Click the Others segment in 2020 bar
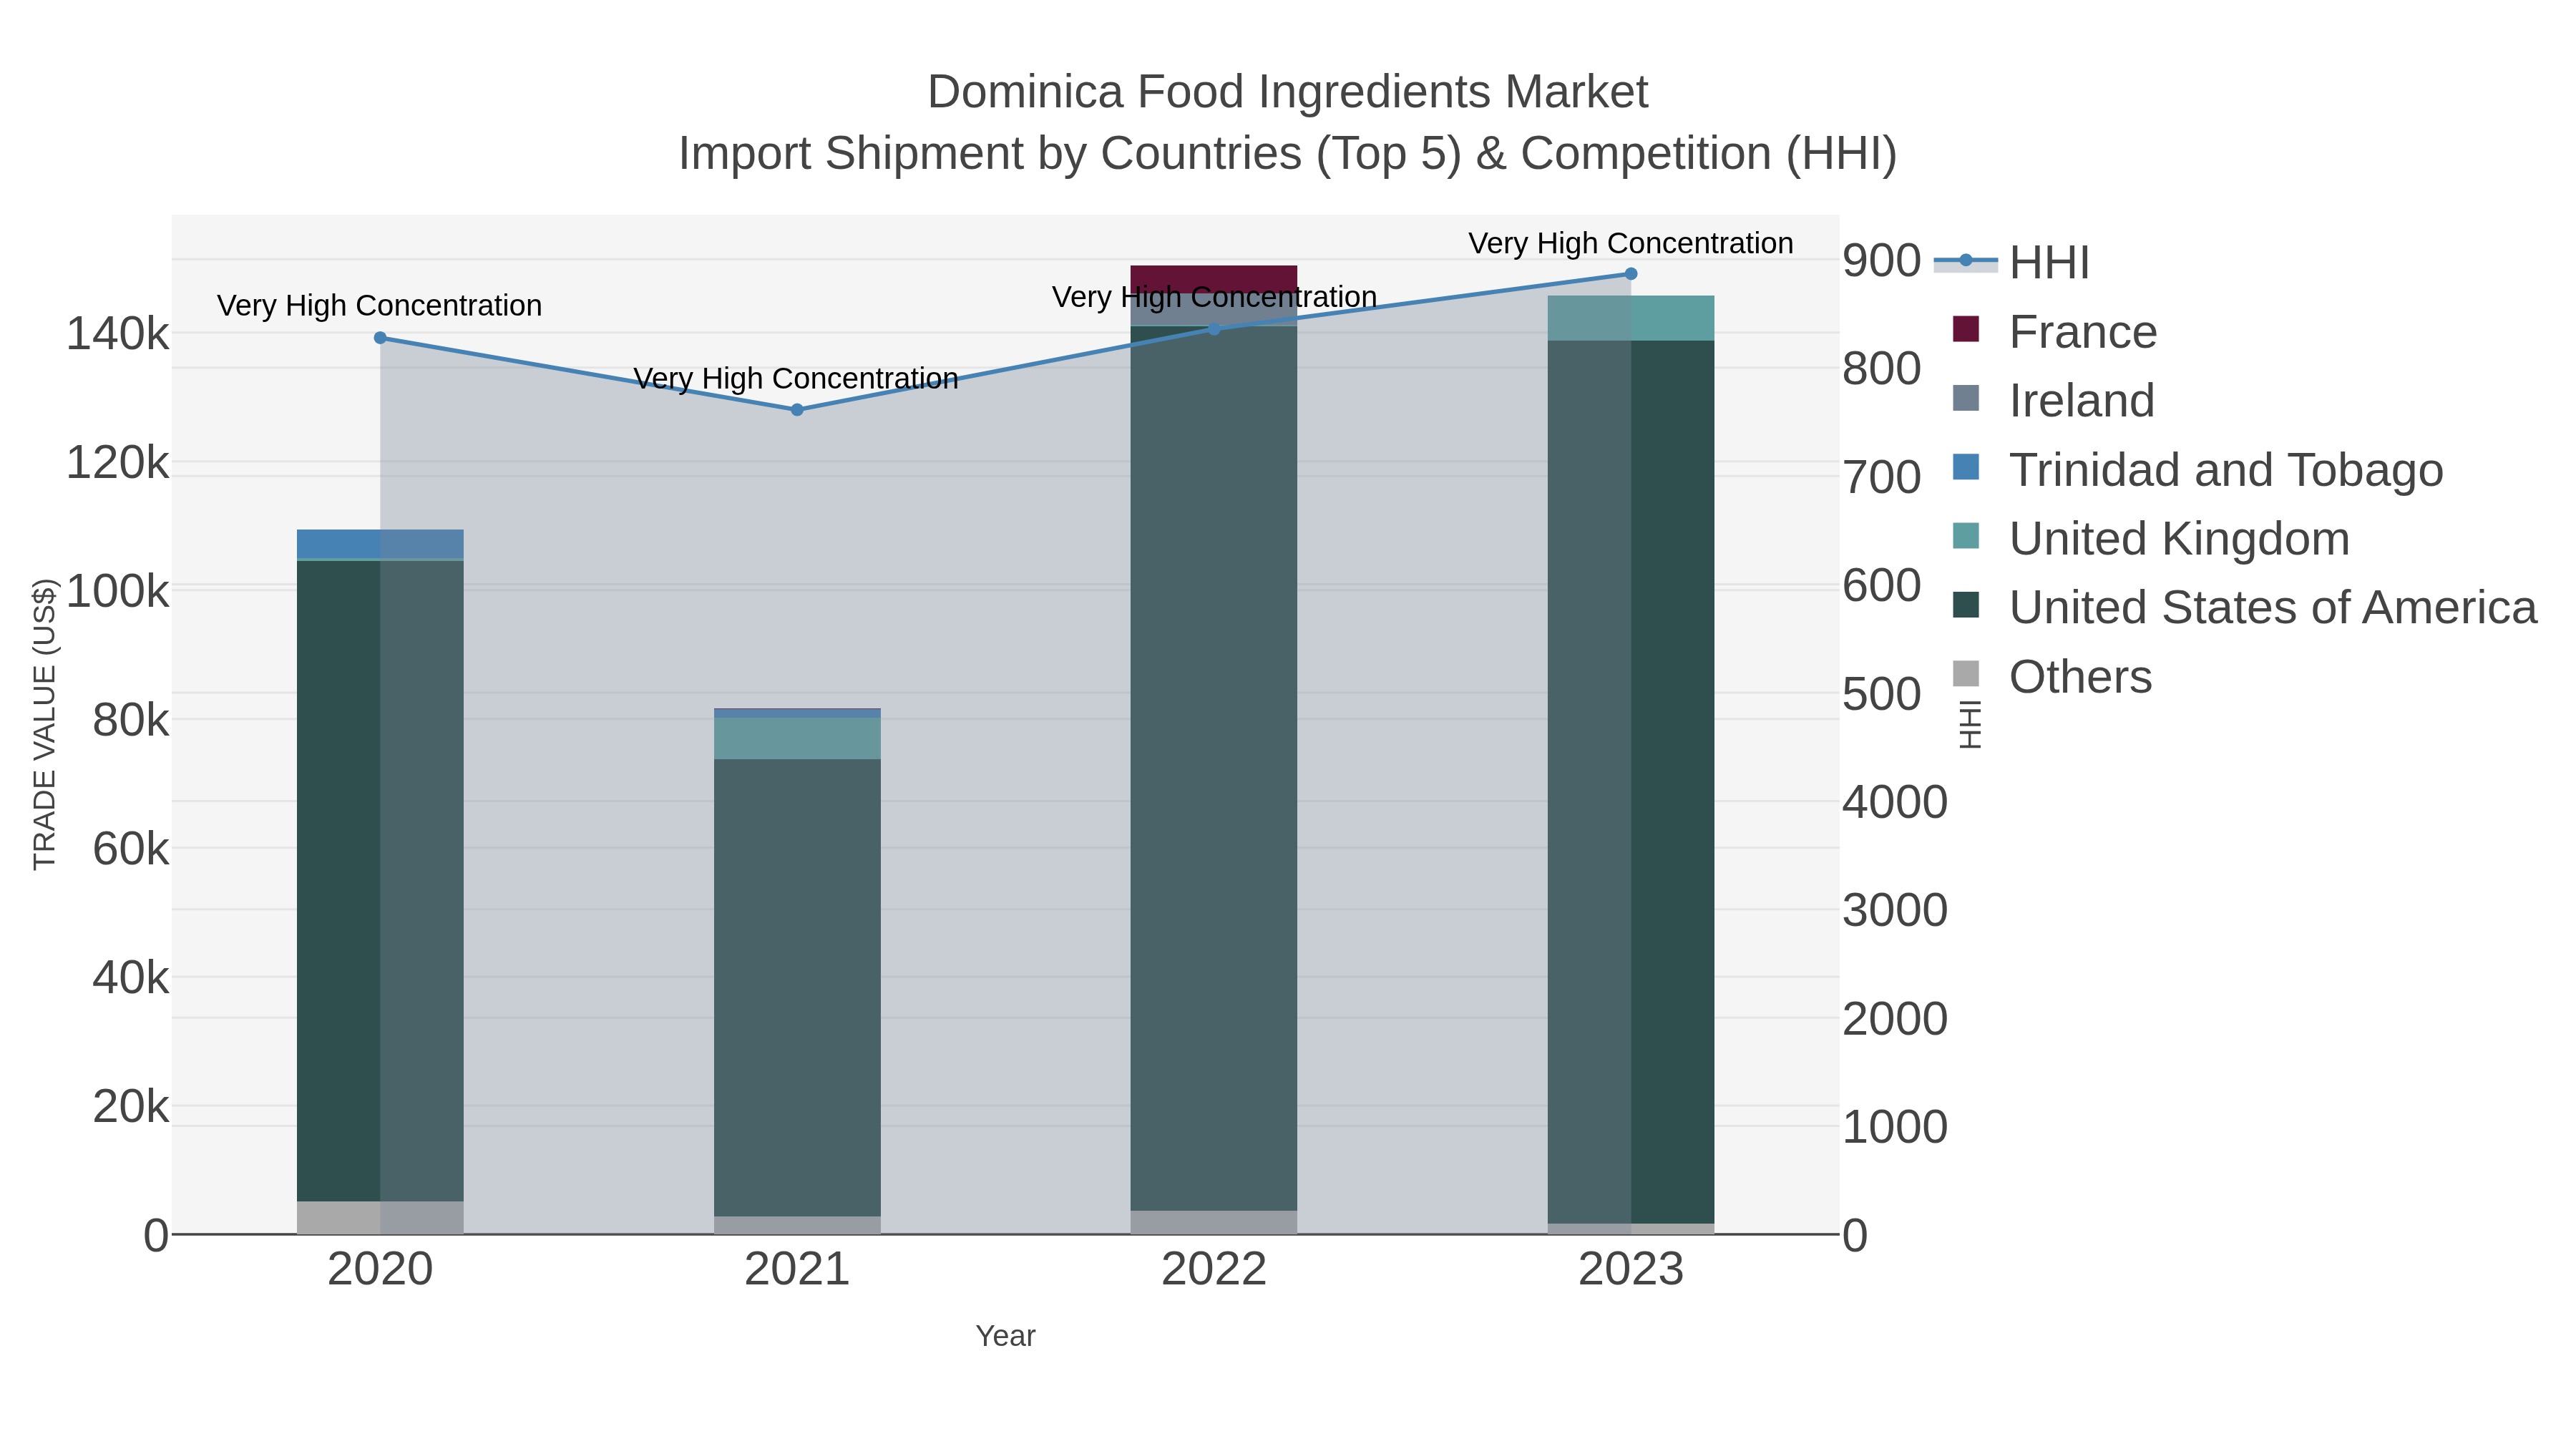The image size is (2576, 1449). tap(380, 1217)
